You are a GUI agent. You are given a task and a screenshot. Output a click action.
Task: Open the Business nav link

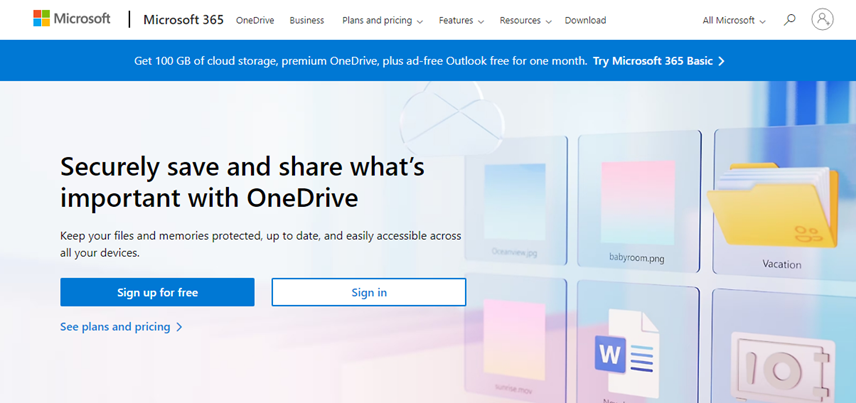[307, 20]
